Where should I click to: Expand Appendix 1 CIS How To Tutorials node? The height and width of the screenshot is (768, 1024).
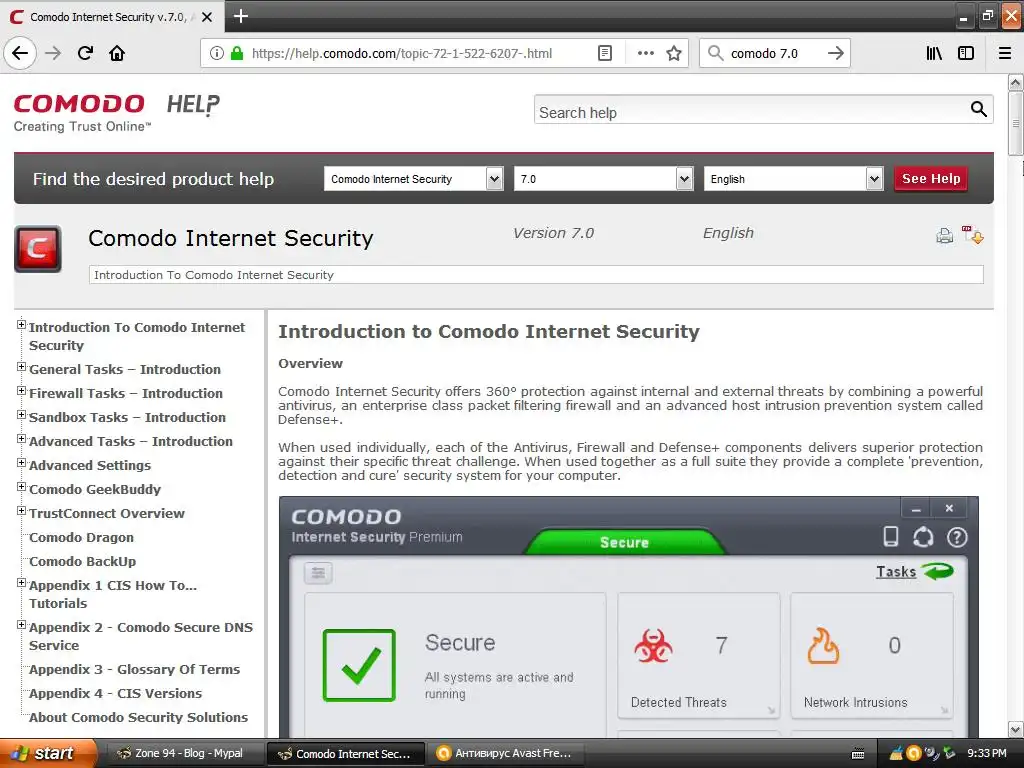tap(22, 583)
